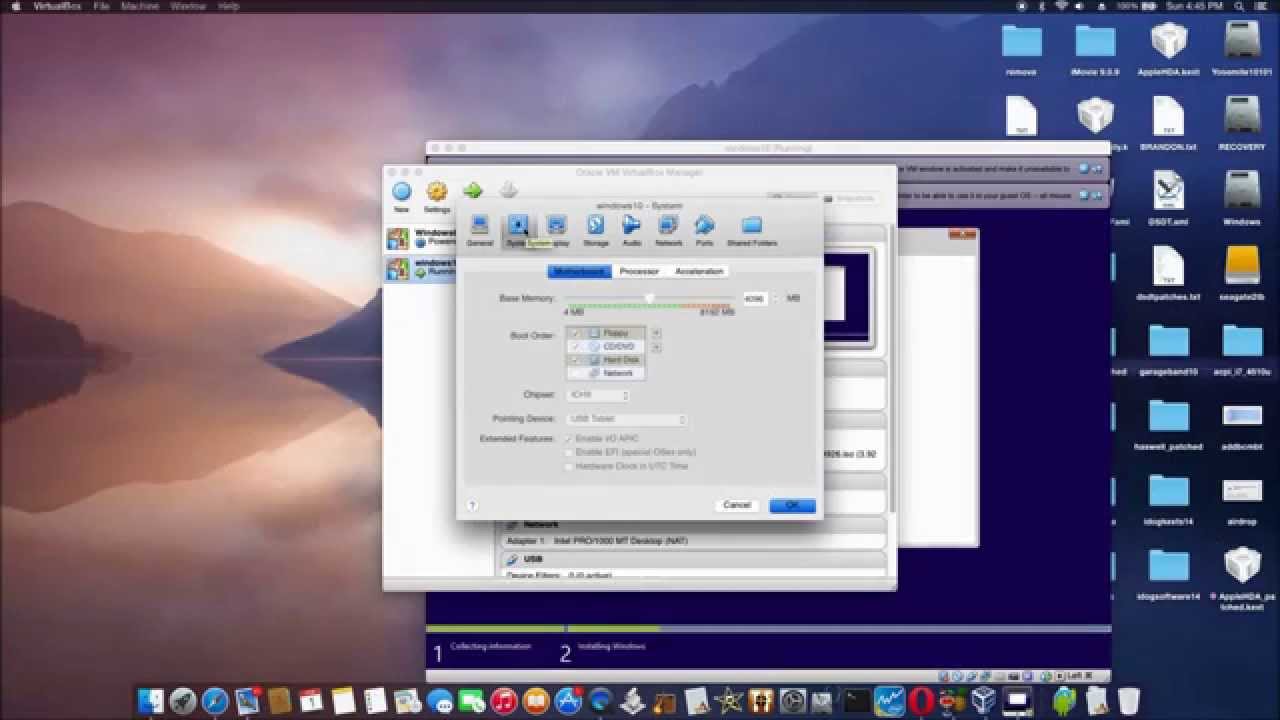Switch to the Processor tab
The image size is (1280, 720).
[639, 271]
